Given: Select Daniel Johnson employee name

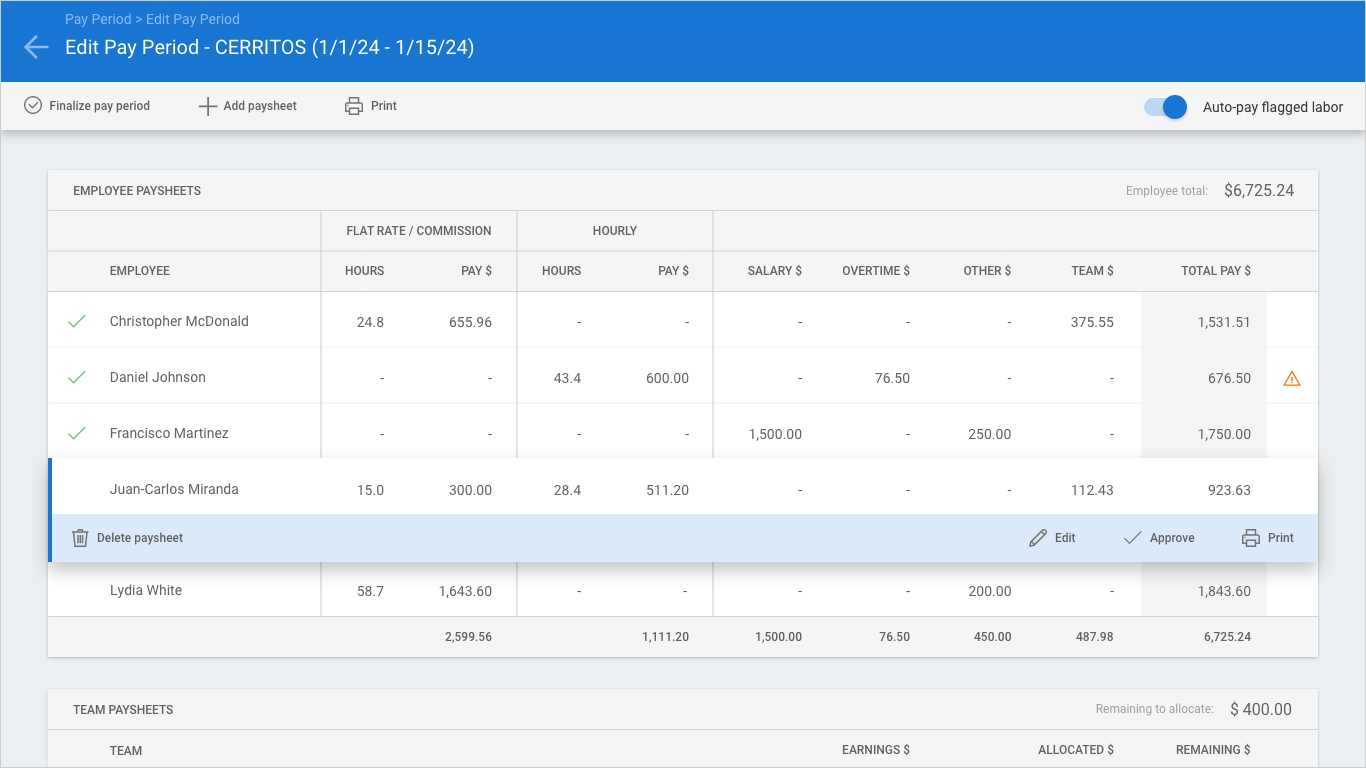Looking at the screenshot, I should tap(158, 377).
